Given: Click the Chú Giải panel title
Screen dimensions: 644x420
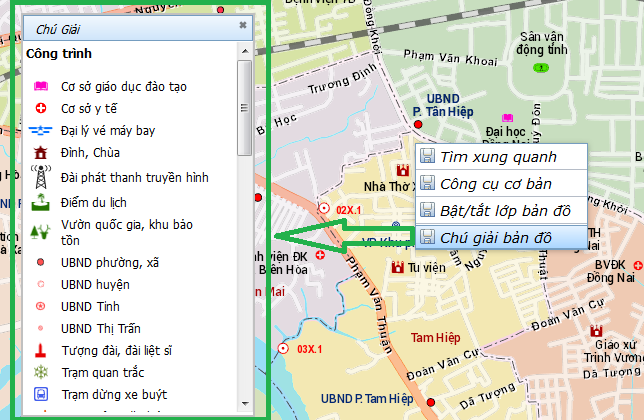Looking at the screenshot, I should pyautogui.click(x=58, y=30).
